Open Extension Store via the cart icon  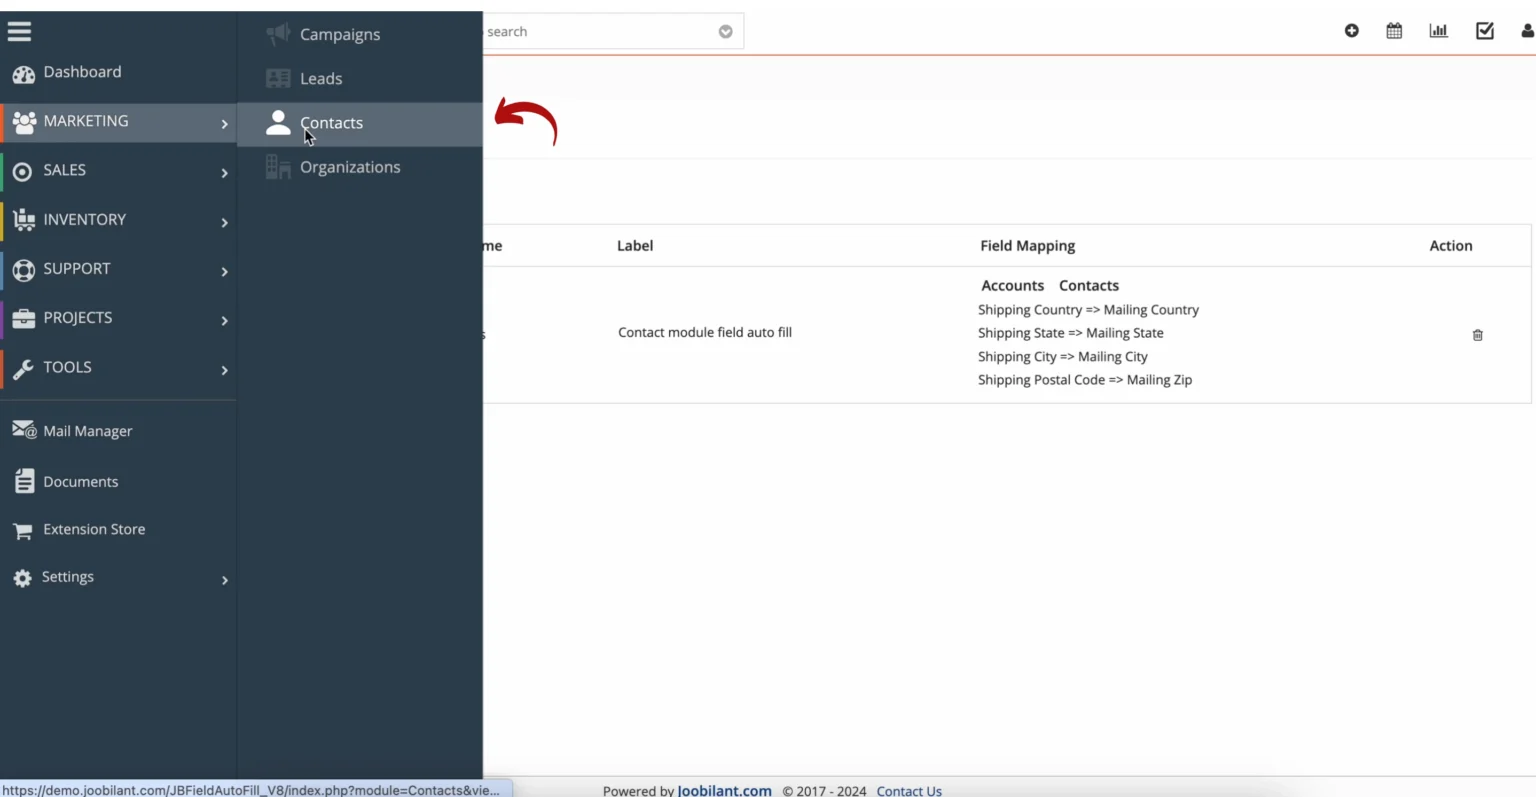(93, 529)
